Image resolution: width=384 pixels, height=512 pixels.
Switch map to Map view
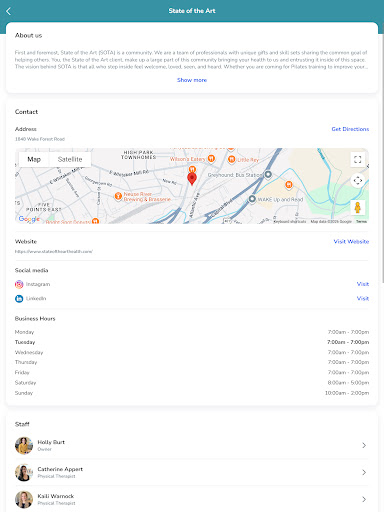34,159
